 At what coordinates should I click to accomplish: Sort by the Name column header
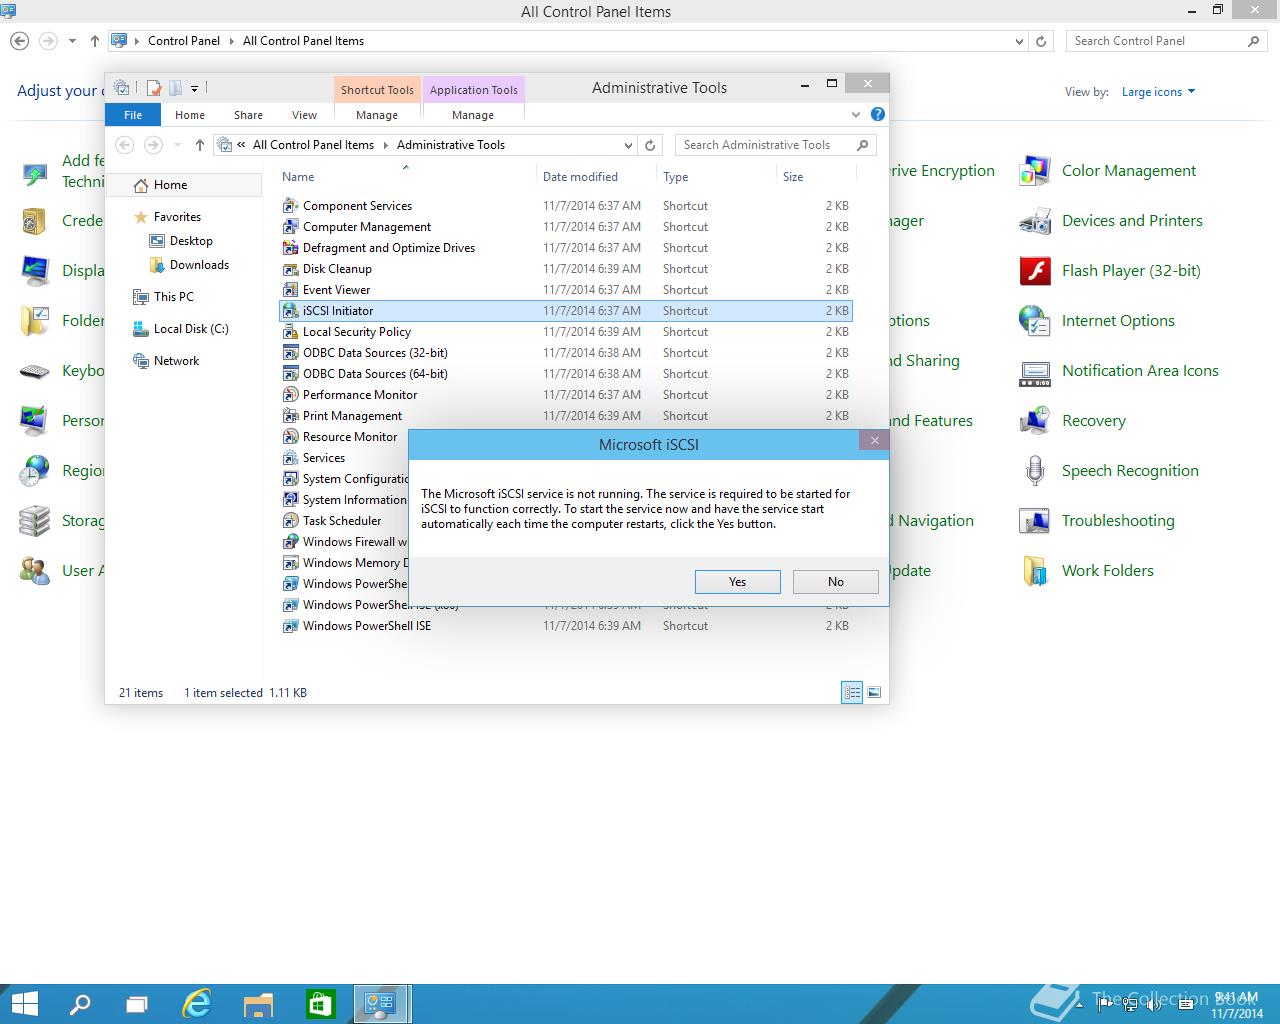click(407, 177)
